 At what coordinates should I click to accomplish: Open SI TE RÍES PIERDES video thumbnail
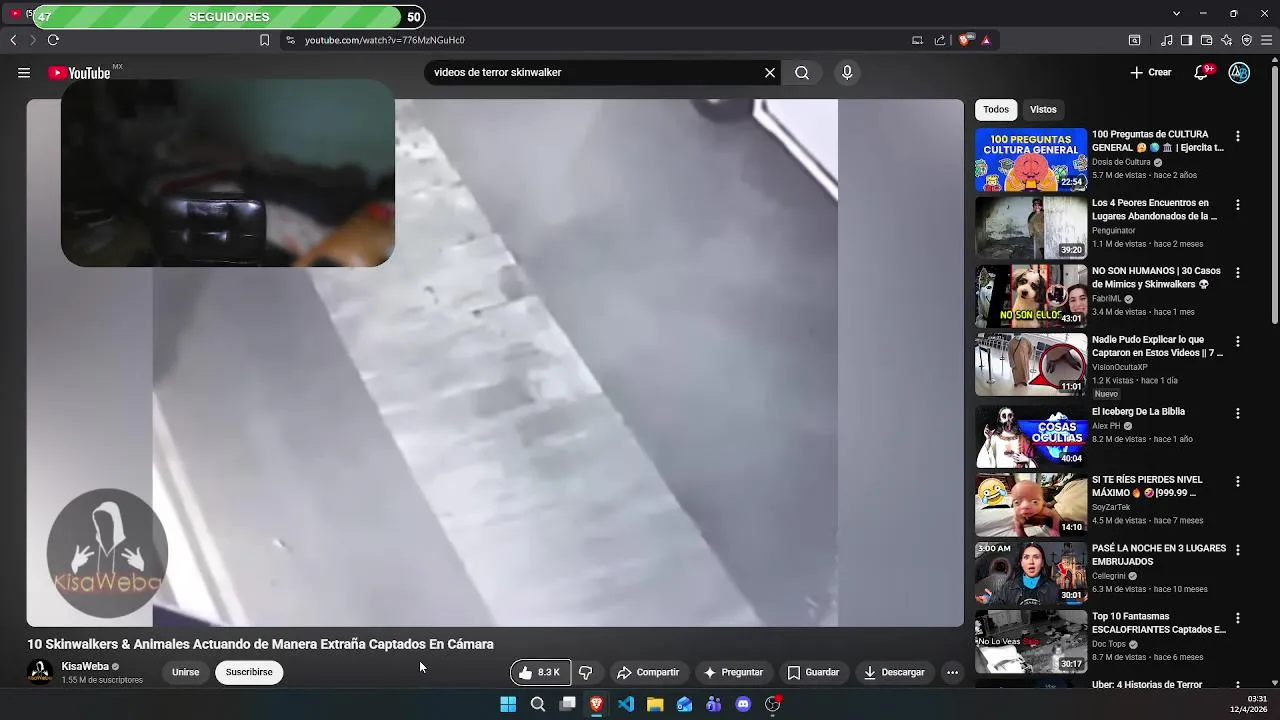tap(1031, 505)
